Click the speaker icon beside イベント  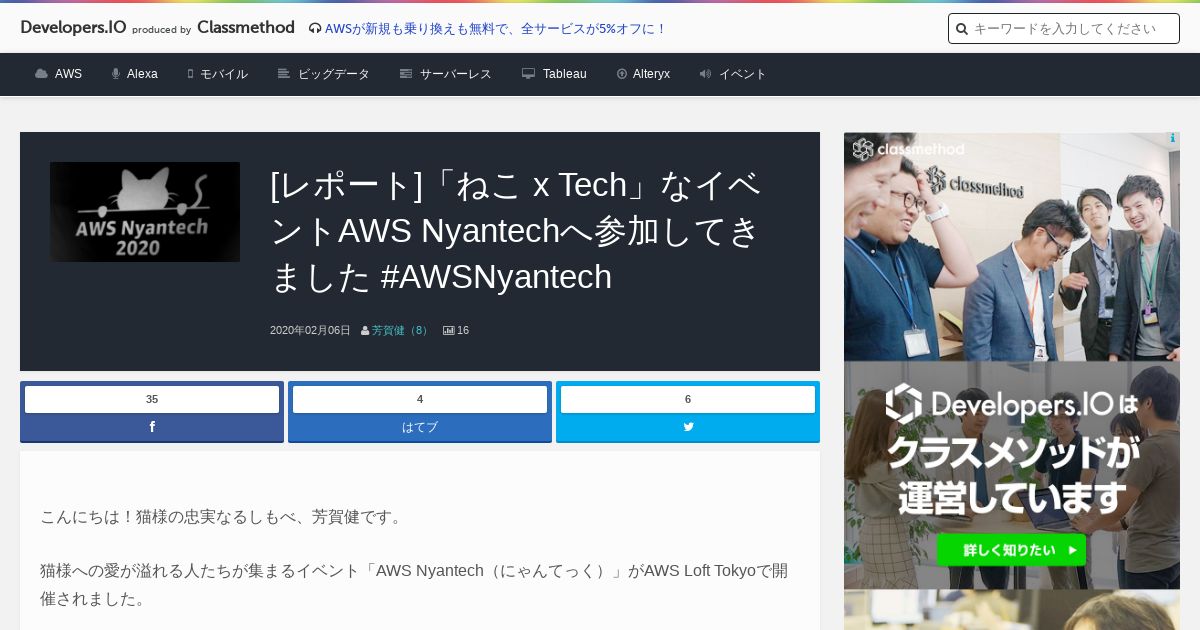tap(706, 74)
